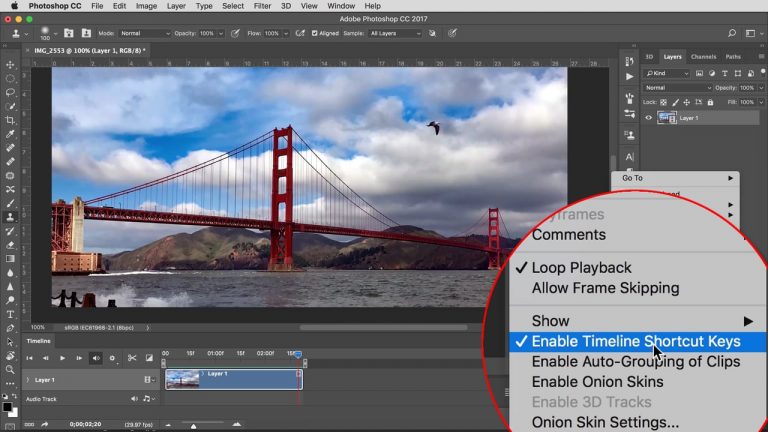
Task: Open timeline playback settings gear
Action: 112,358
